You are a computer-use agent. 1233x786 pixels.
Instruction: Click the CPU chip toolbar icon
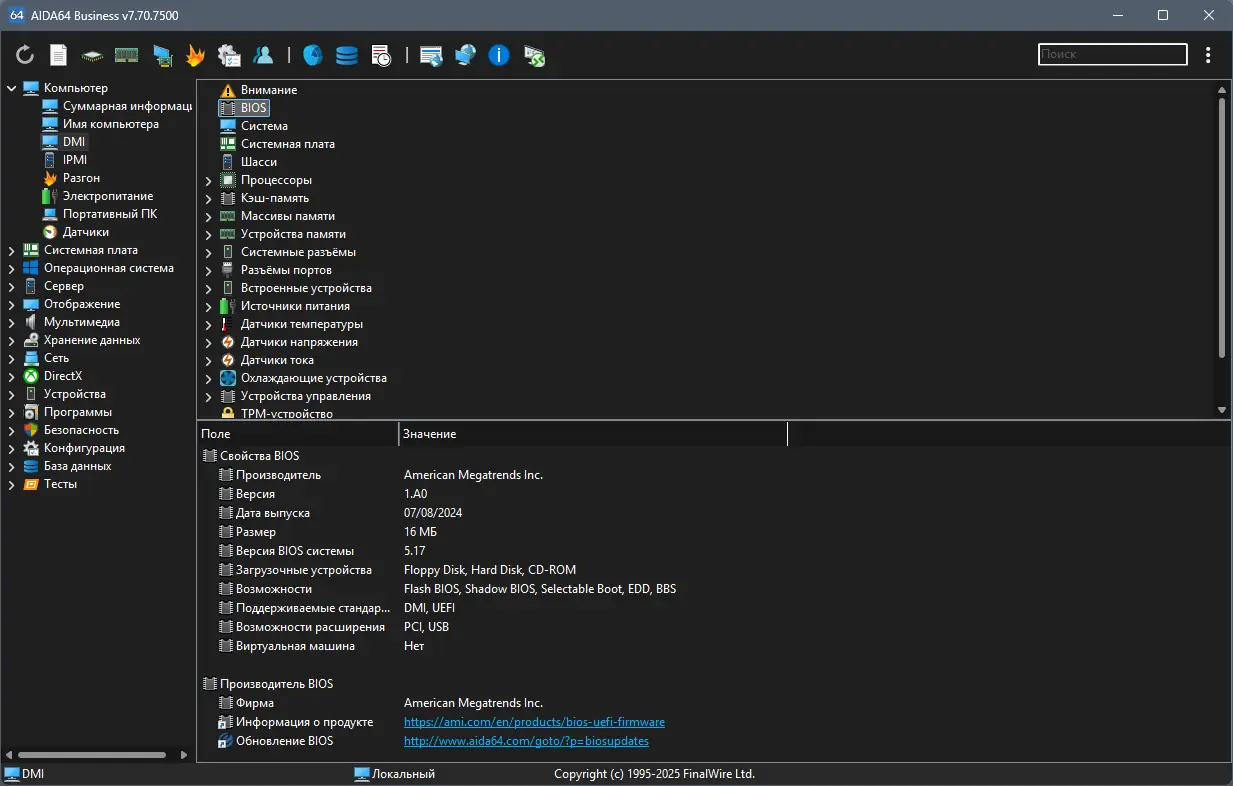point(92,55)
